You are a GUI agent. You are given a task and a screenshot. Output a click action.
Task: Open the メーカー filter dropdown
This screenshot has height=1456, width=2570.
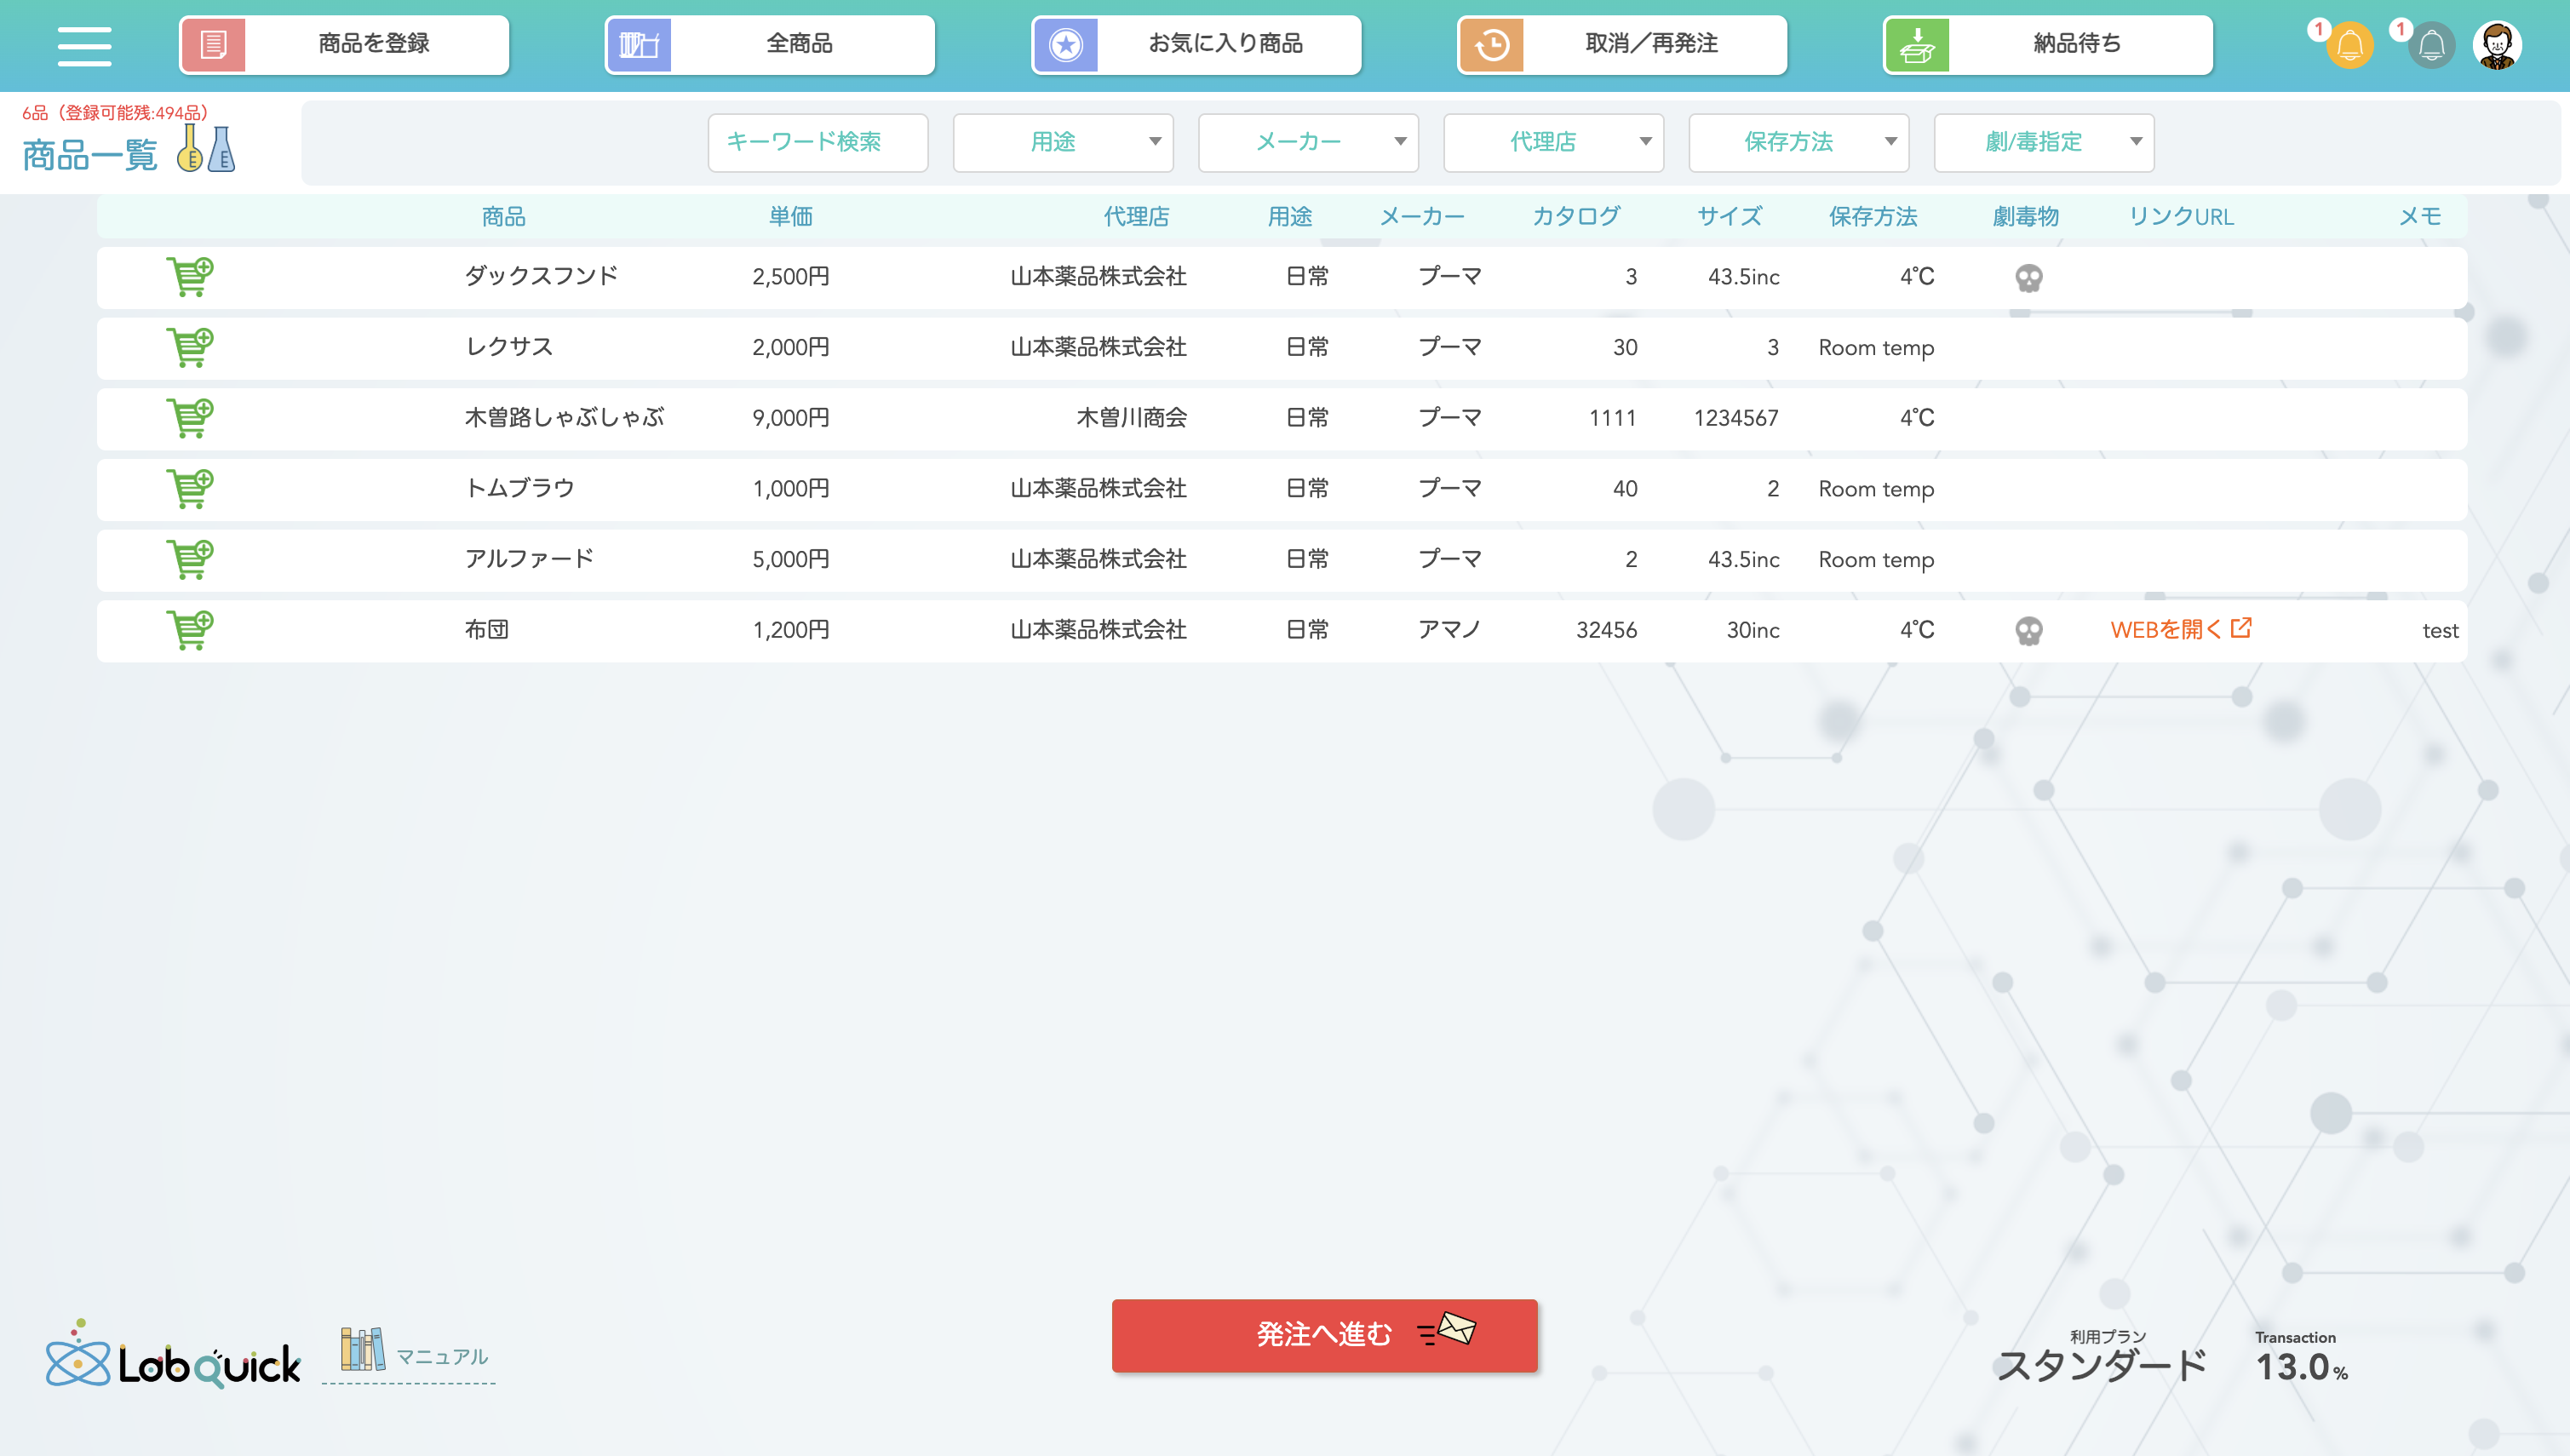click(1307, 142)
